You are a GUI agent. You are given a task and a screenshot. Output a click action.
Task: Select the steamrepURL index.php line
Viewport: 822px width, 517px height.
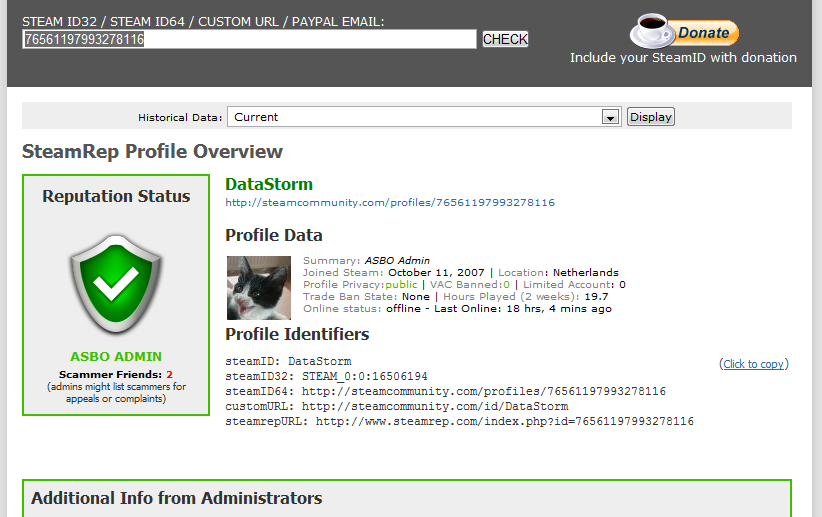point(459,421)
